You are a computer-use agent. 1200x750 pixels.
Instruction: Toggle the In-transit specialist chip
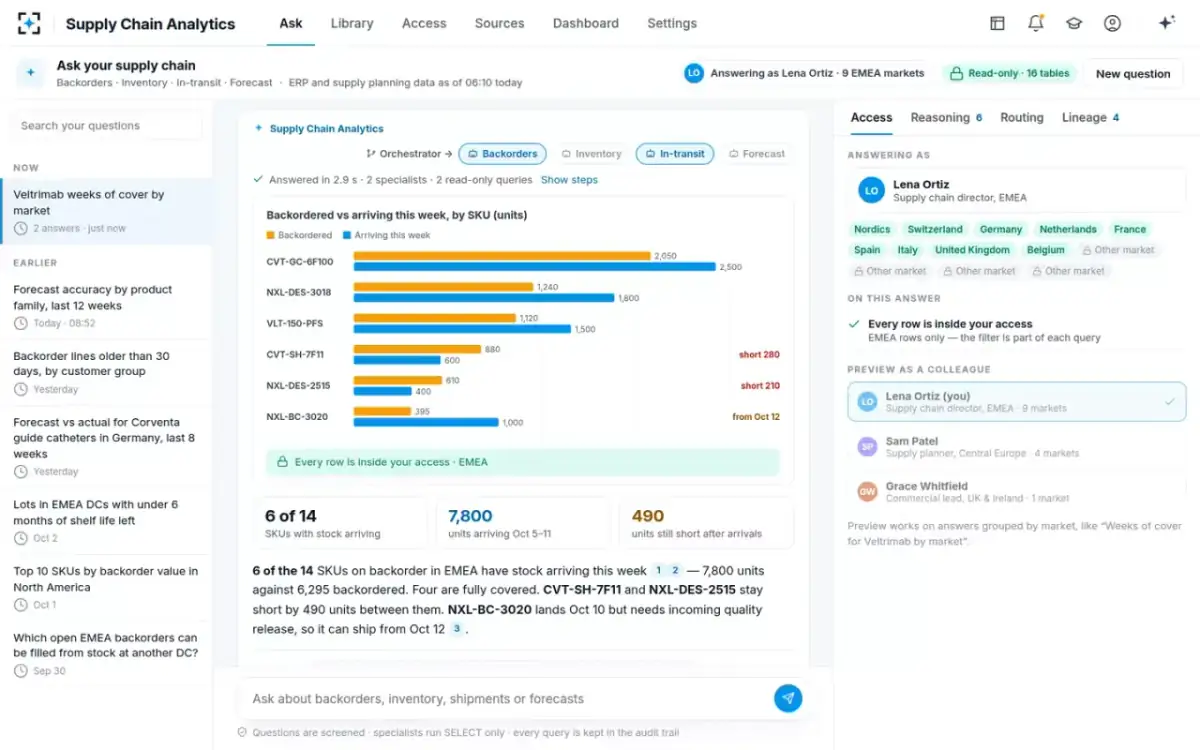[x=675, y=154]
